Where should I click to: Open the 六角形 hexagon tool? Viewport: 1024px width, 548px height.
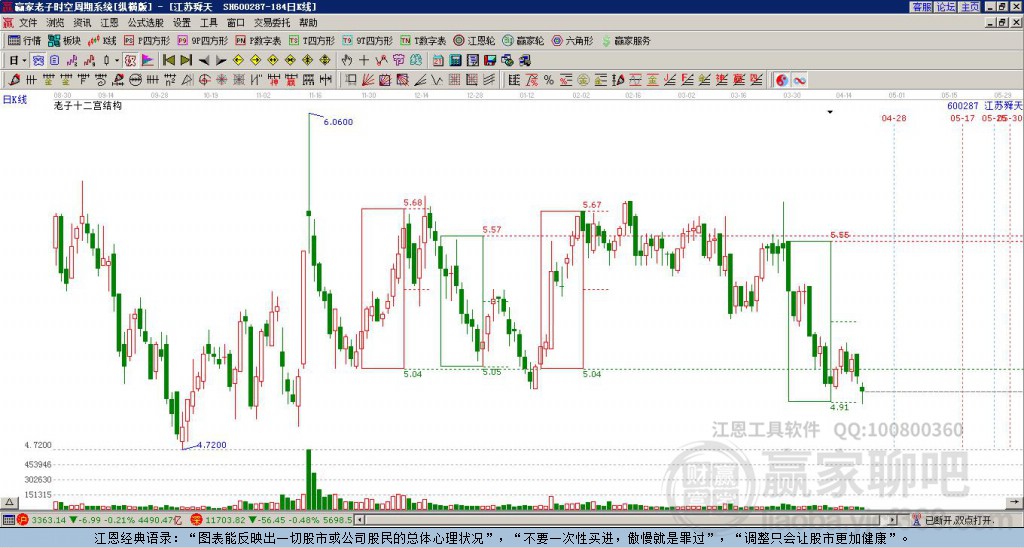pyautogui.click(x=573, y=40)
